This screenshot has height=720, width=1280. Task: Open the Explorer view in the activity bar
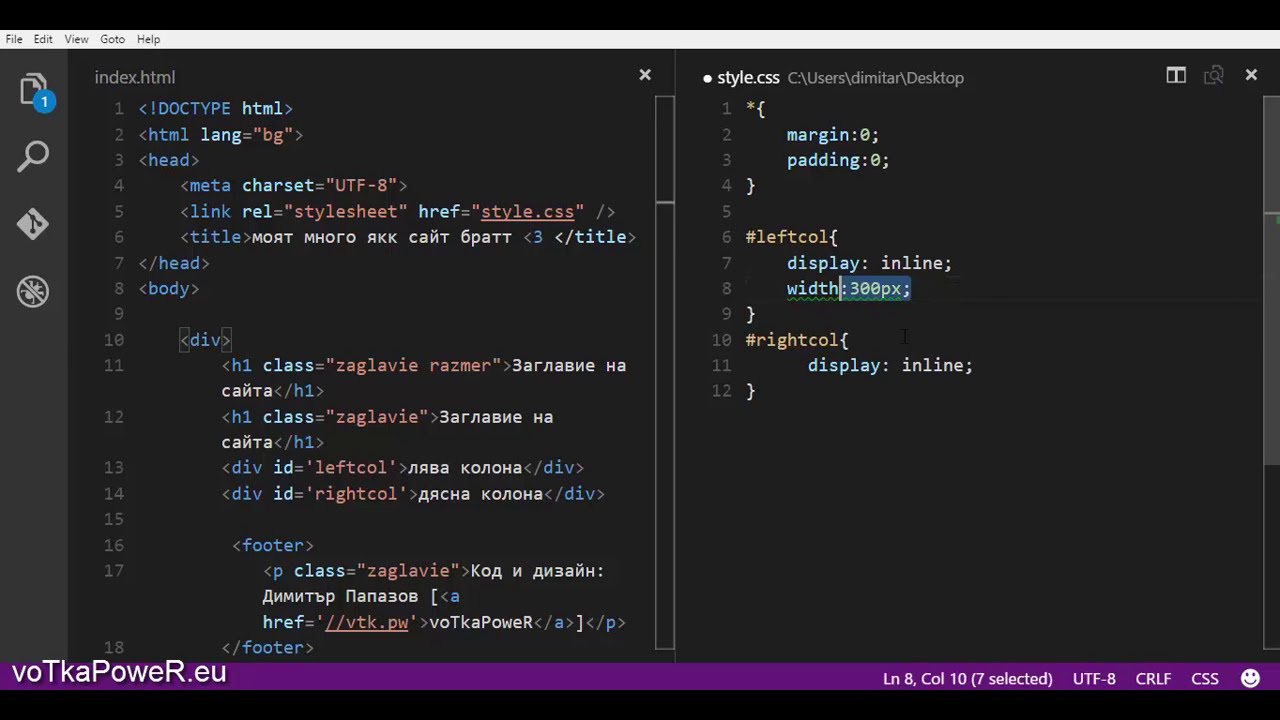tap(34, 91)
